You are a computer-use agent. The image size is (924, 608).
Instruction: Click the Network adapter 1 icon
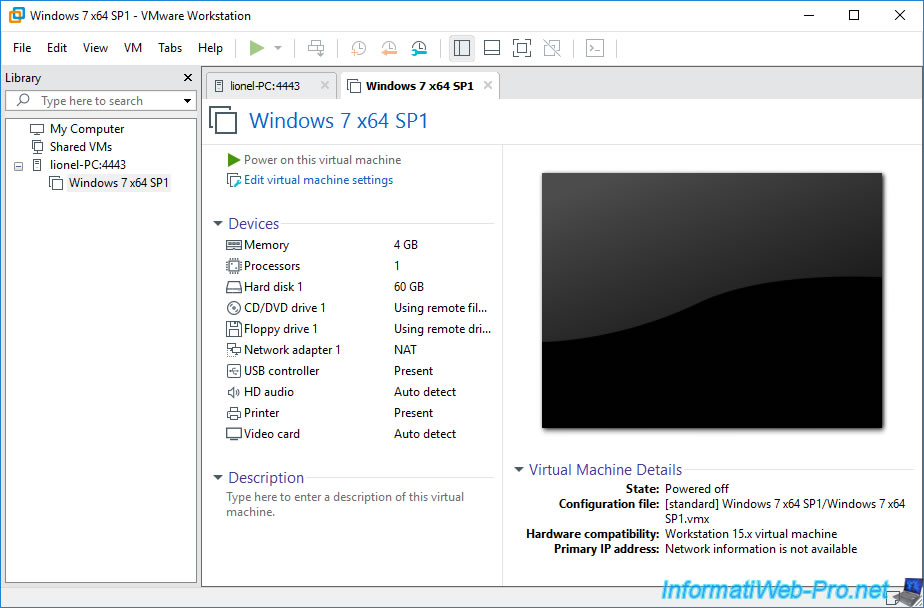[234, 350]
